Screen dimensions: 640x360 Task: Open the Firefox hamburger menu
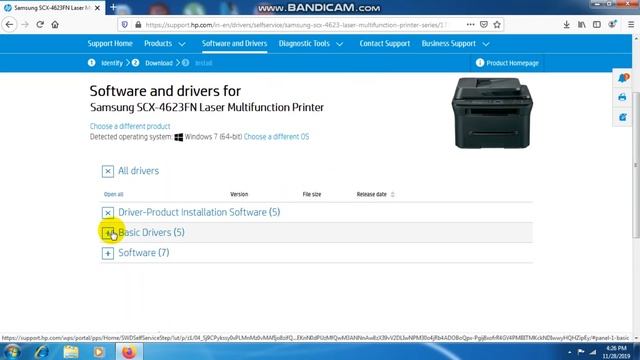pyautogui.click(x=631, y=25)
